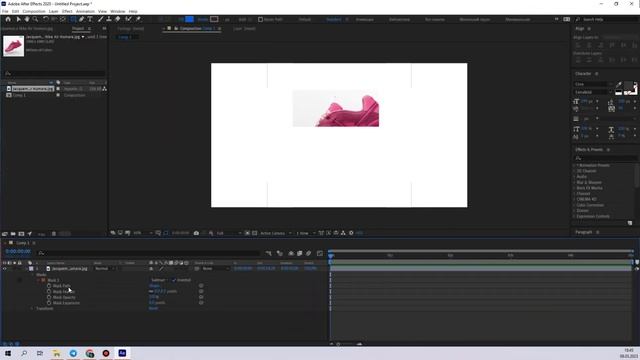Click the timeline layer search field

point(149,253)
